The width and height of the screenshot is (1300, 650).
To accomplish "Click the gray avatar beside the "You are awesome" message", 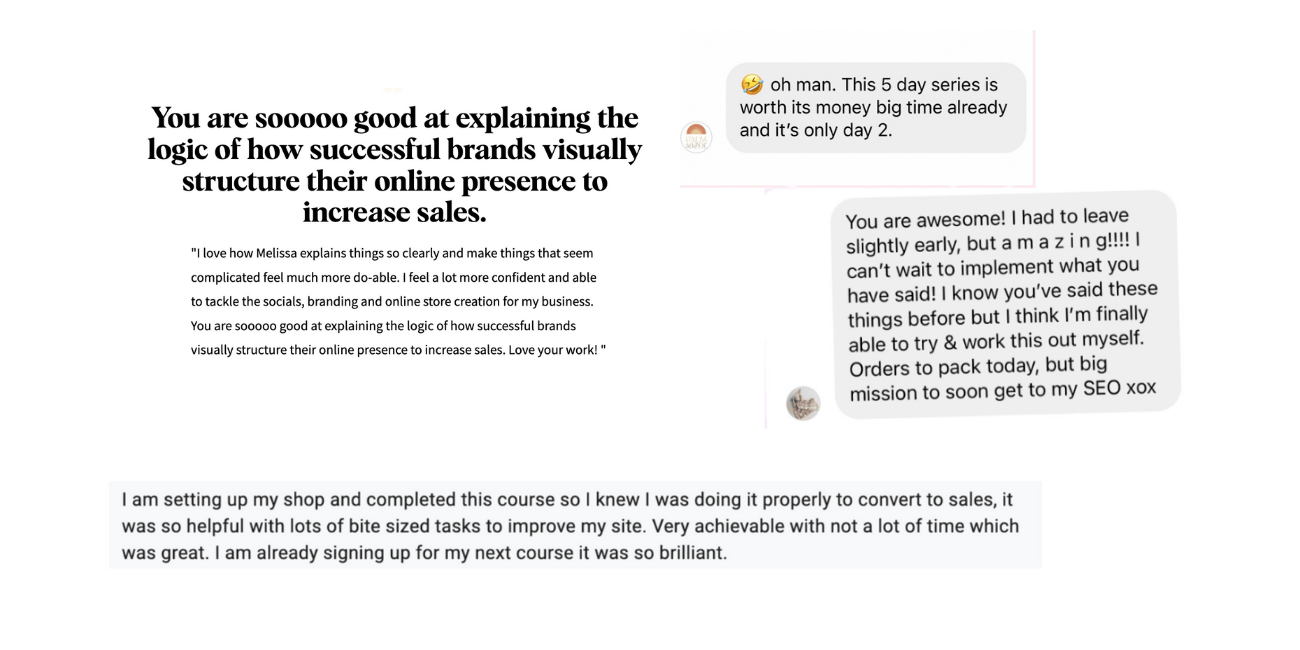I will pyautogui.click(x=803, y=402).
